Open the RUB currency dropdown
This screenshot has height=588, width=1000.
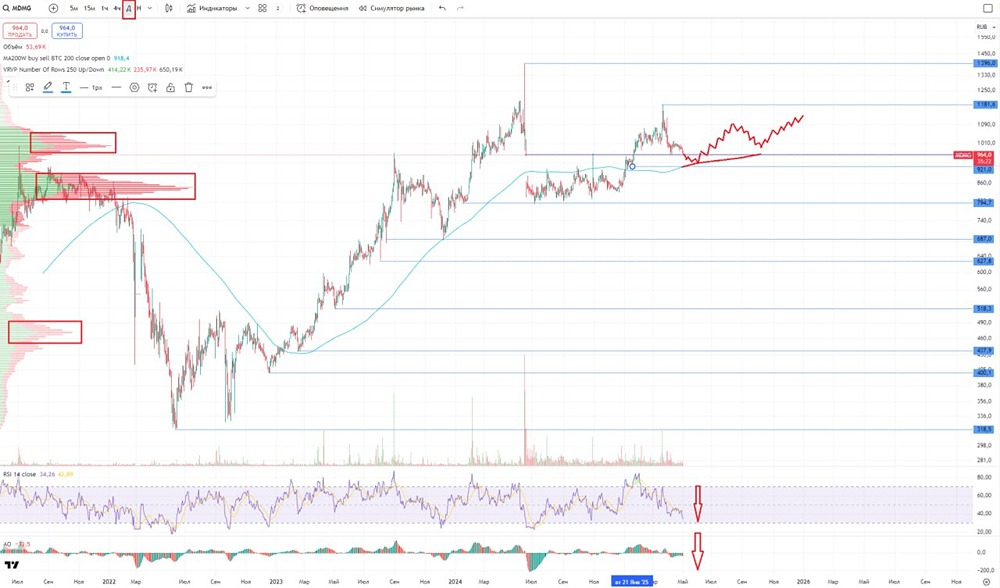(985, 27)
